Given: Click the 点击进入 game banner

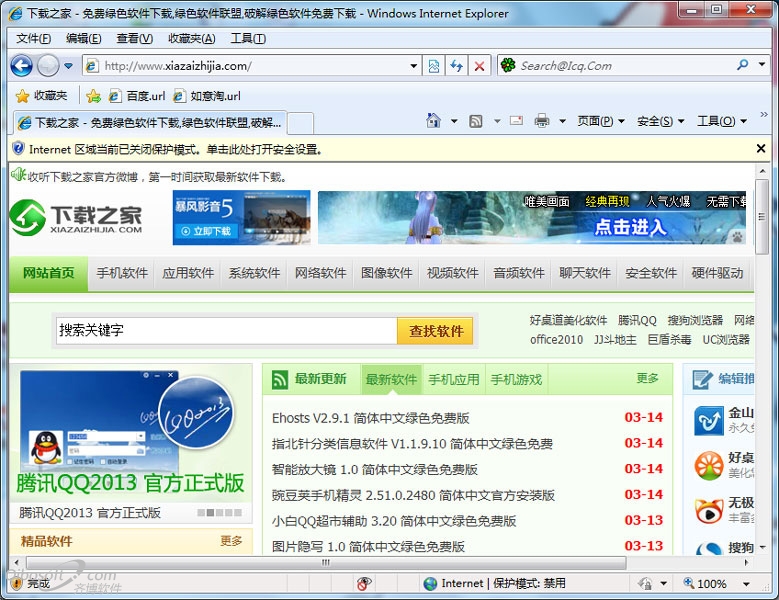Looking at the screenshot, I should (x=532, y=218).
